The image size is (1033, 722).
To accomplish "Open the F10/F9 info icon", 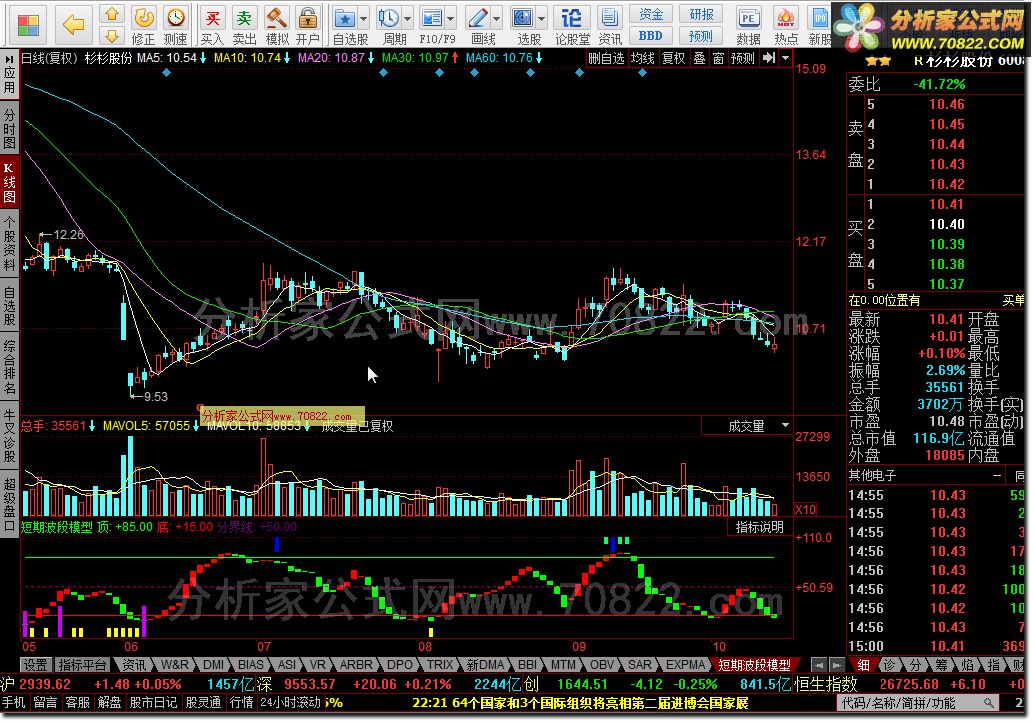I will click(x=432, y=18).
